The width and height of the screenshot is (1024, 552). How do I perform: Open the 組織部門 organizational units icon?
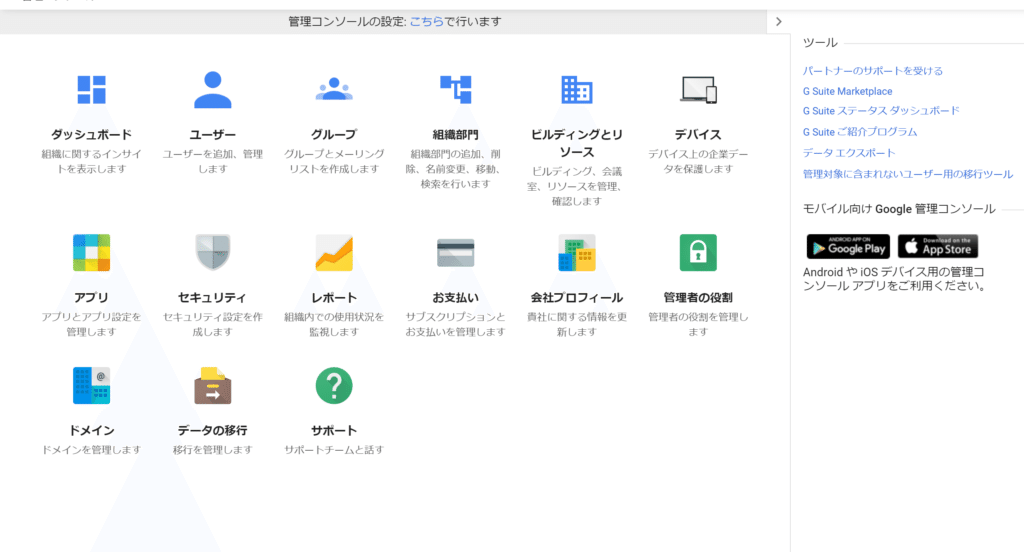[x=455, y=89]
